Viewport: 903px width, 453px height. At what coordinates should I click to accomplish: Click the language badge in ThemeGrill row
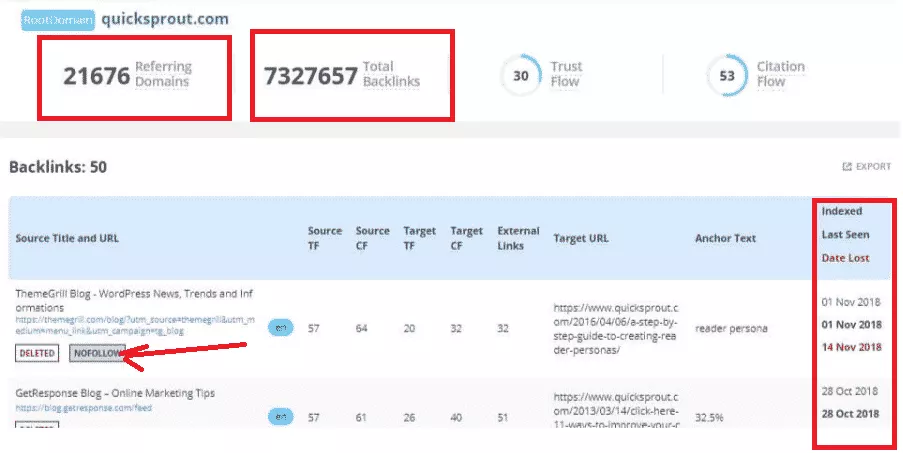(x=280, y=328)
